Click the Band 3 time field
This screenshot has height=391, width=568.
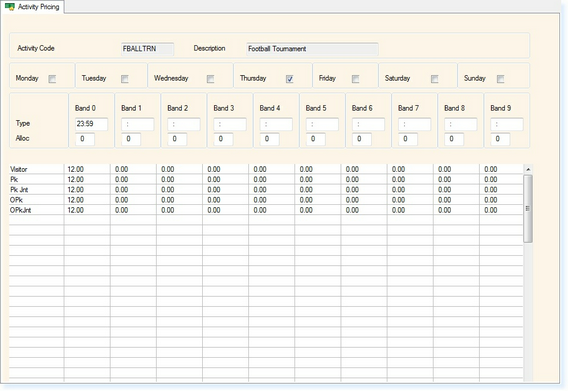[x=230, y=124]
